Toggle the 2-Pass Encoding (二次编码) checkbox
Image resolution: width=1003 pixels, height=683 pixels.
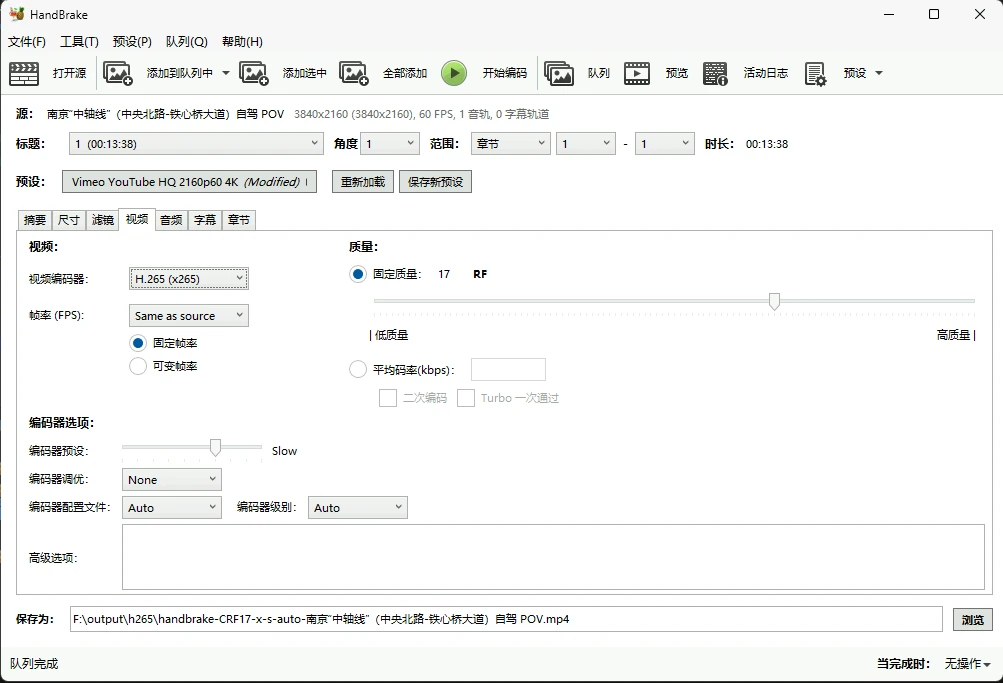point(388,398)
